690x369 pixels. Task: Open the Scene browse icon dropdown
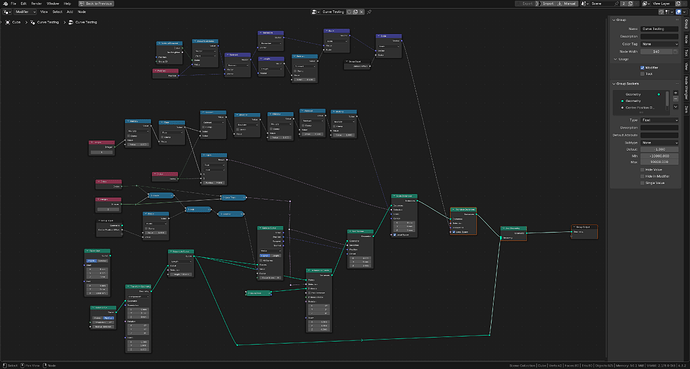tap(586, 4)
